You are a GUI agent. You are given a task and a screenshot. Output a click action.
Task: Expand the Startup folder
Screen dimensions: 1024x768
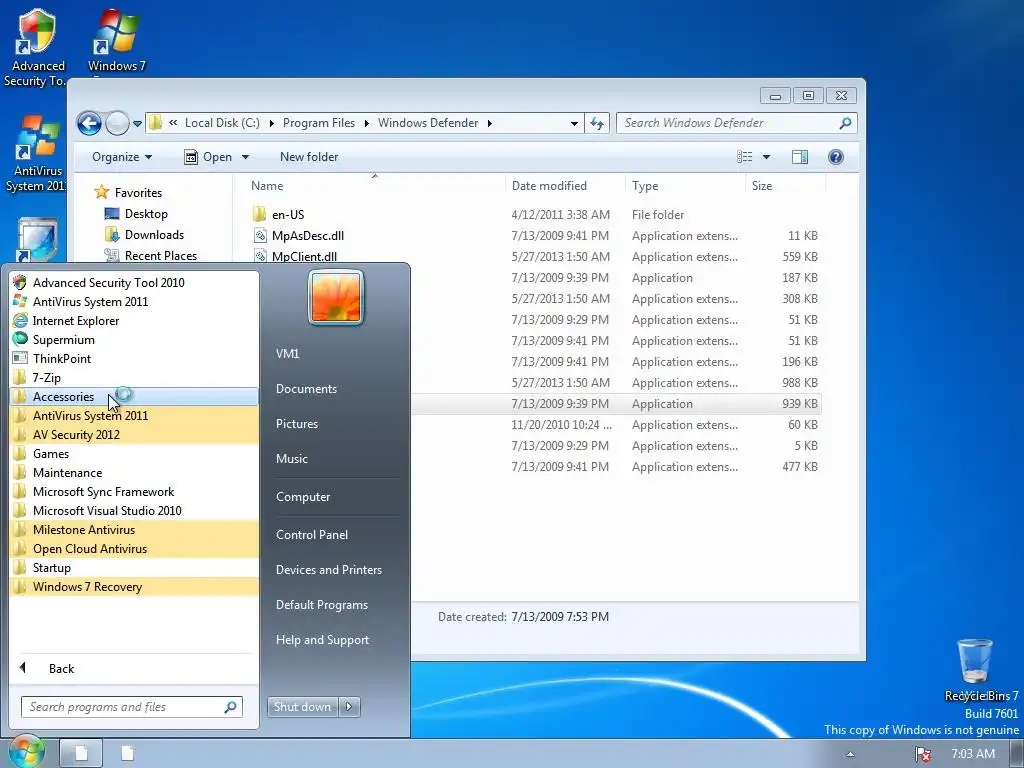134,567
